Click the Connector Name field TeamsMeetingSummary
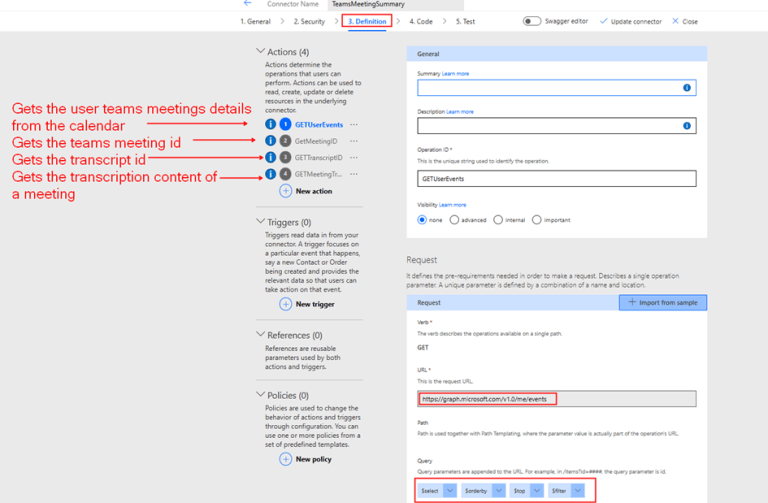This screenshot has height=503, width=768. [x=396, y=4]
